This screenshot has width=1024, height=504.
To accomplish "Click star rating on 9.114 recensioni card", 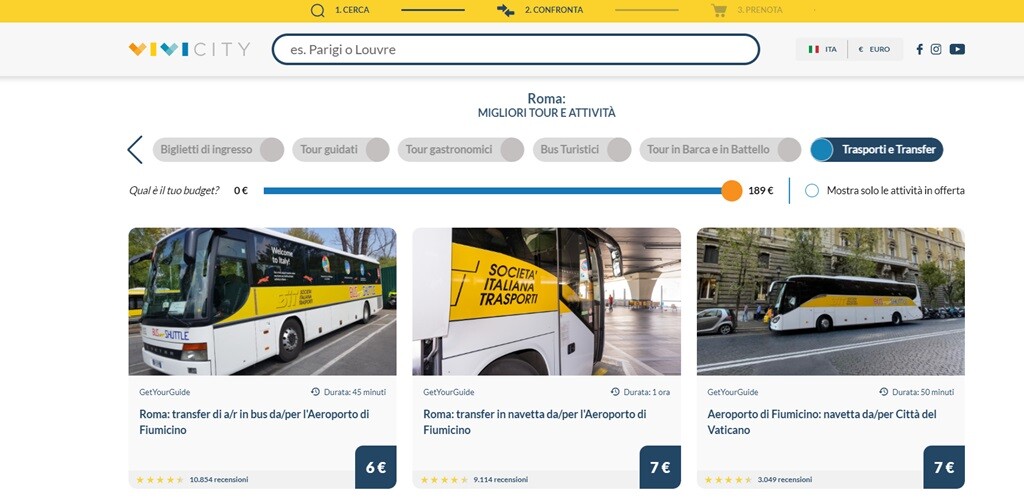I will pos(444,480).
